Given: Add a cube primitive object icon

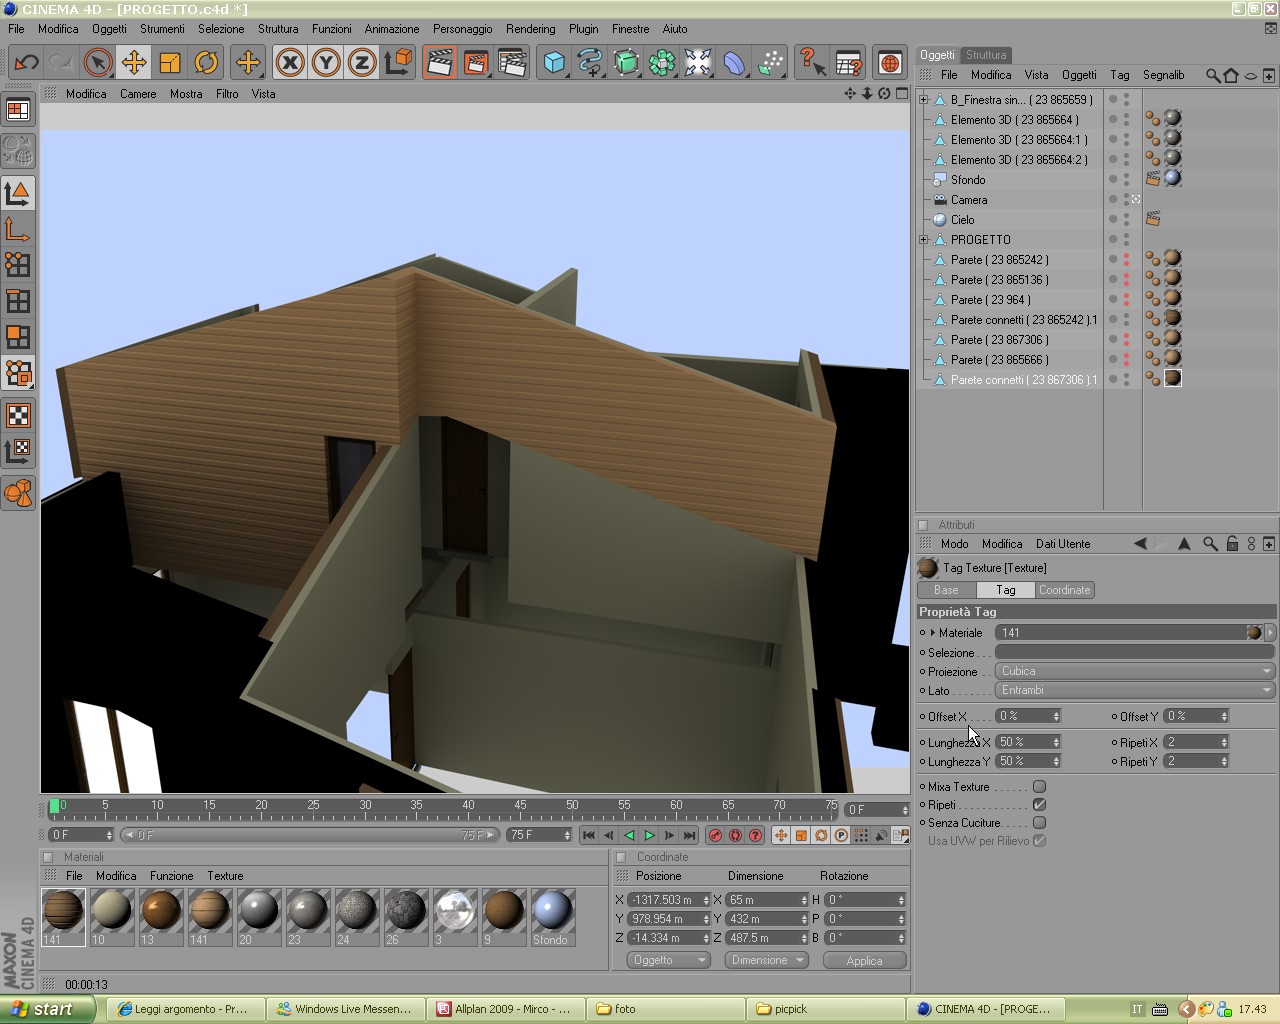Looking at the screenshot, I should pyautogui.click(x=554, y=62).
